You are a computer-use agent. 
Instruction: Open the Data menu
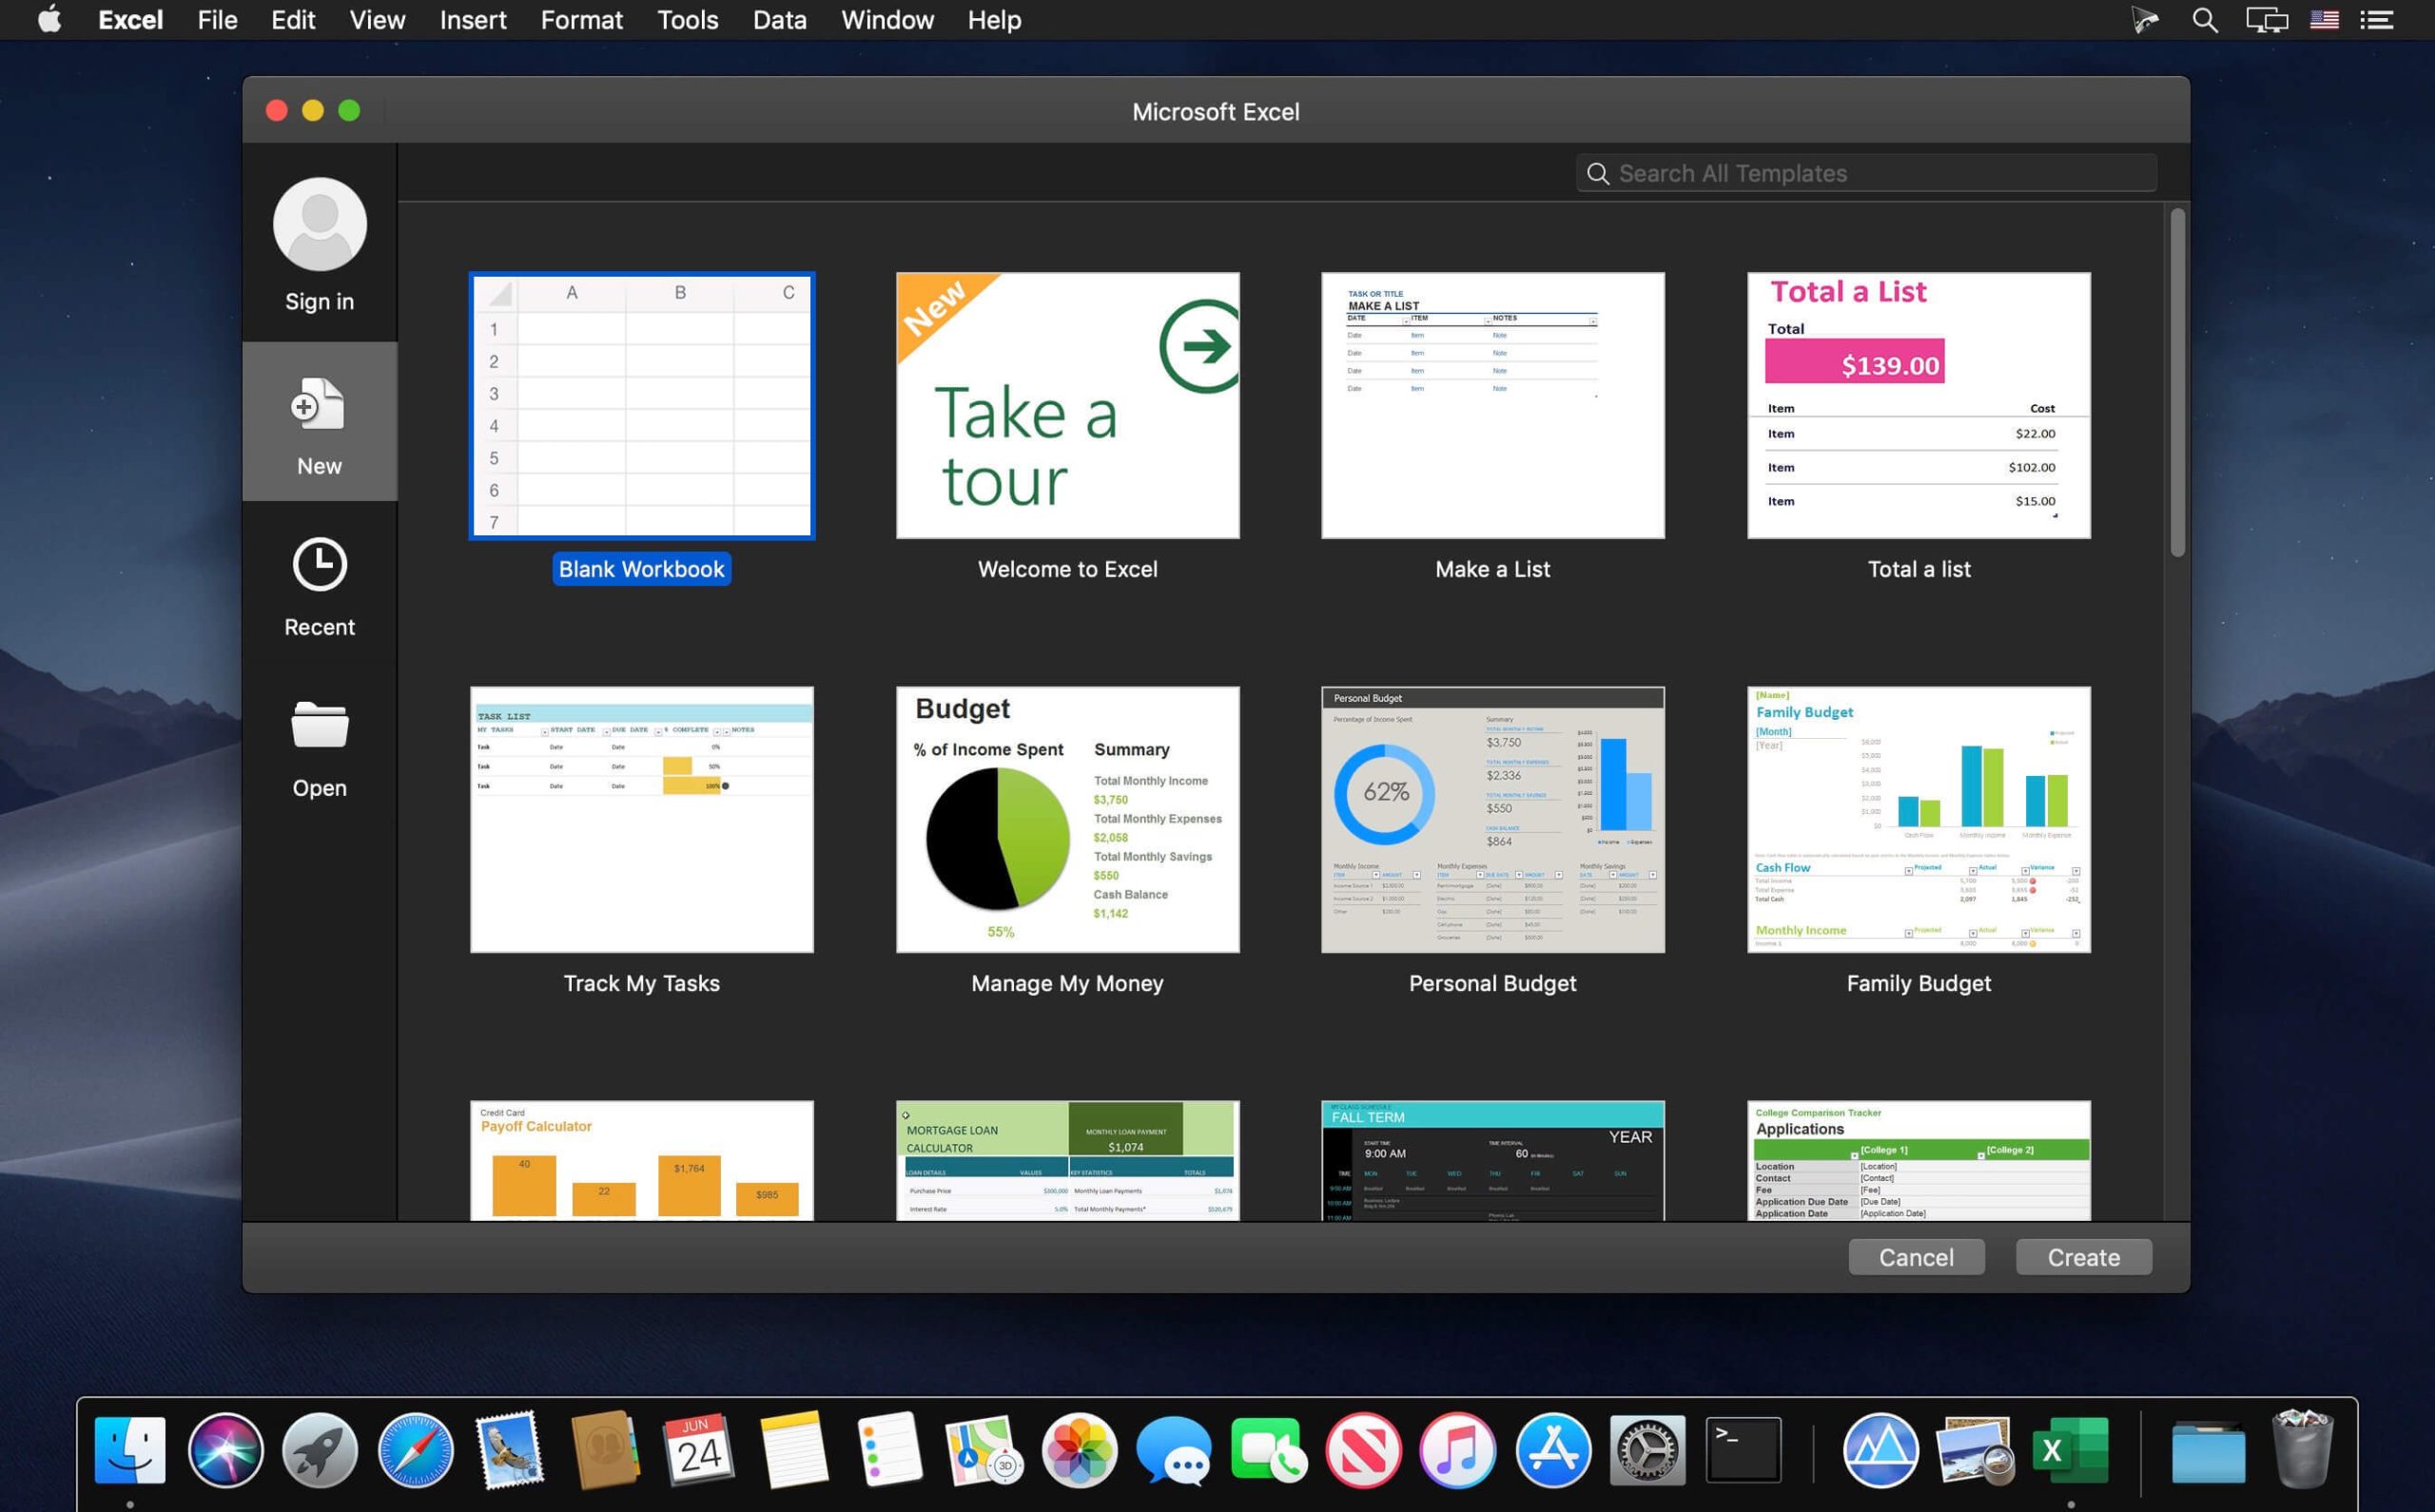pos(779,19)
